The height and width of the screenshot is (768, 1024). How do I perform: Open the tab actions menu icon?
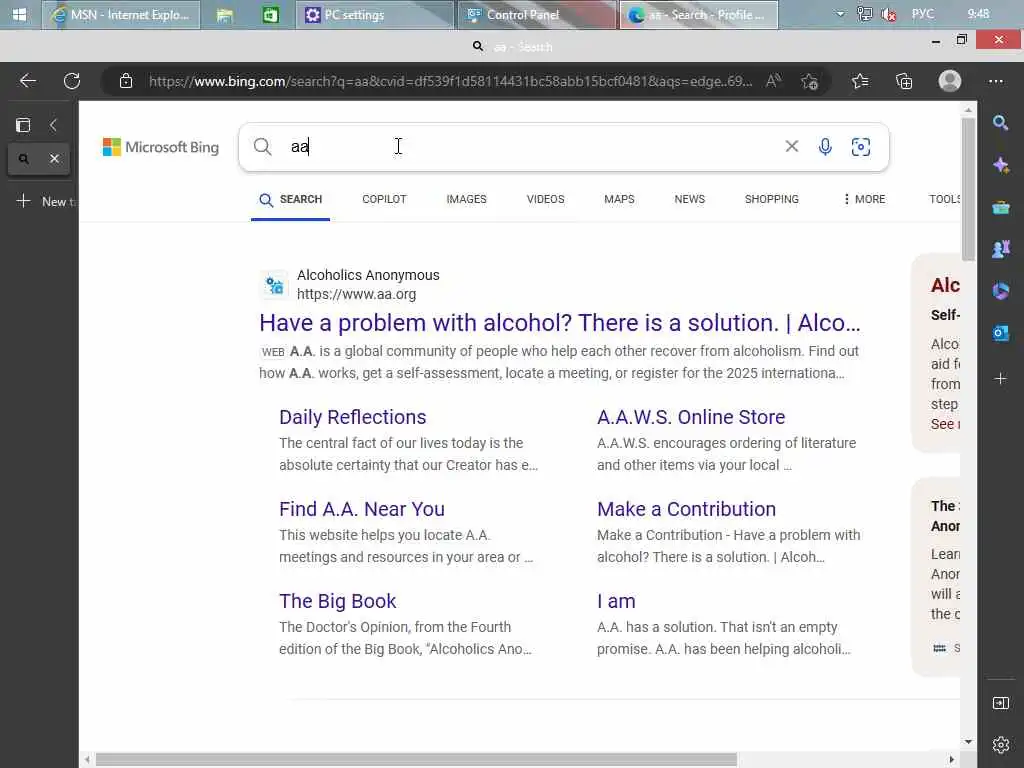23,125
